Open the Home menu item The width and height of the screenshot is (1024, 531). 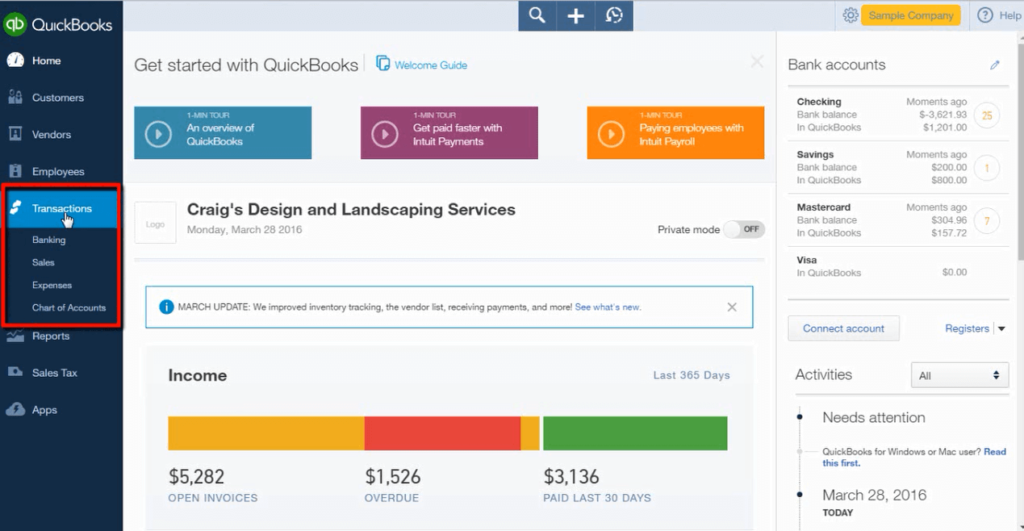(46, 60)
